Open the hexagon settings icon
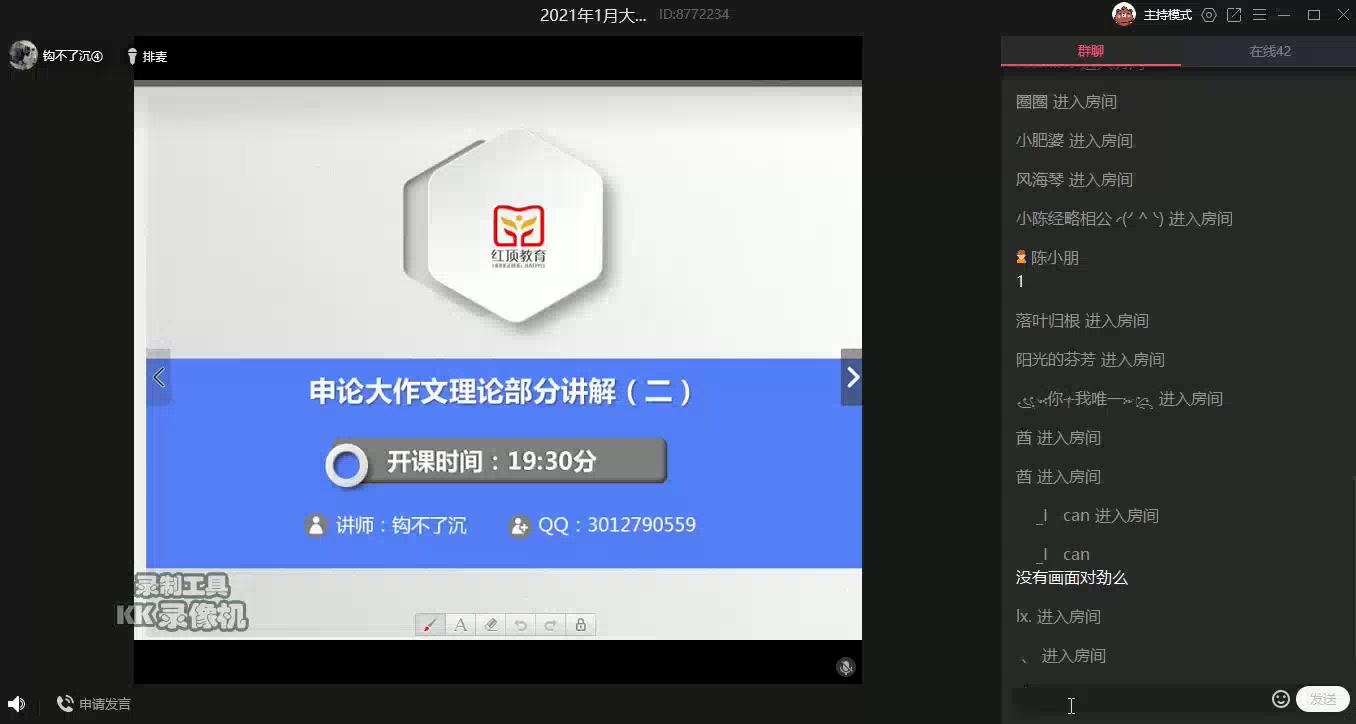Viewport: 1356px width, 724px height. click(x=1209, y=15)
